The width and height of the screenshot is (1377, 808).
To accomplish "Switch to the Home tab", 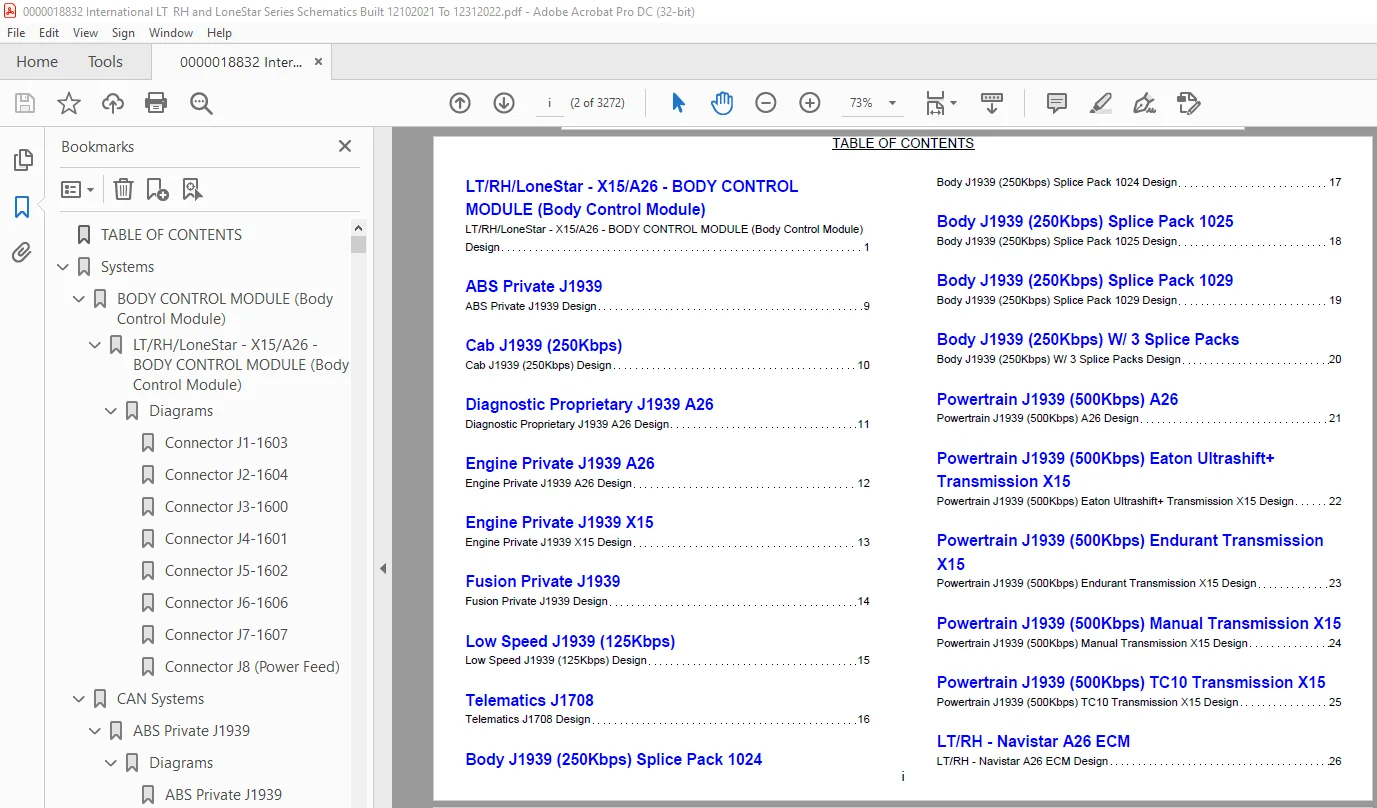I will 37,62.
